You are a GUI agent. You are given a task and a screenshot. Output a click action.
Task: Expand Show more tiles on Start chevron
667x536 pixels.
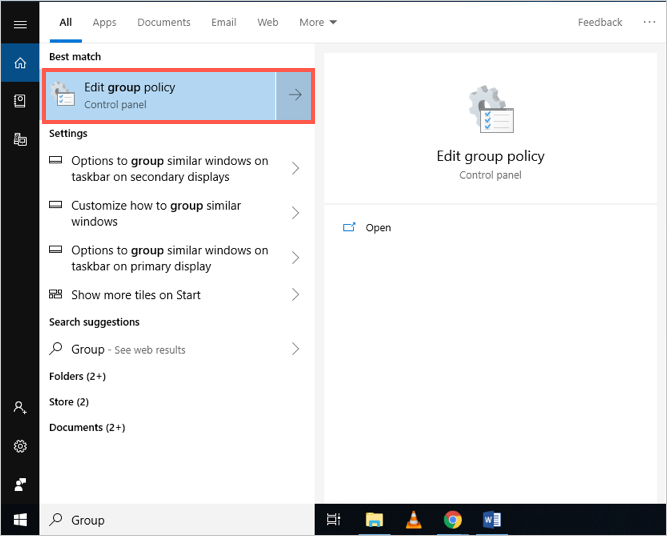(295, 295)
